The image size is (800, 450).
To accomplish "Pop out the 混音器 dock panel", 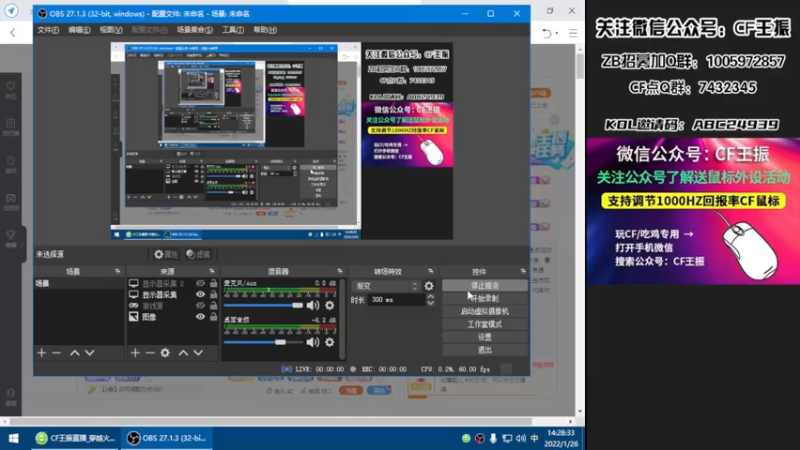I will click(340, 271).
